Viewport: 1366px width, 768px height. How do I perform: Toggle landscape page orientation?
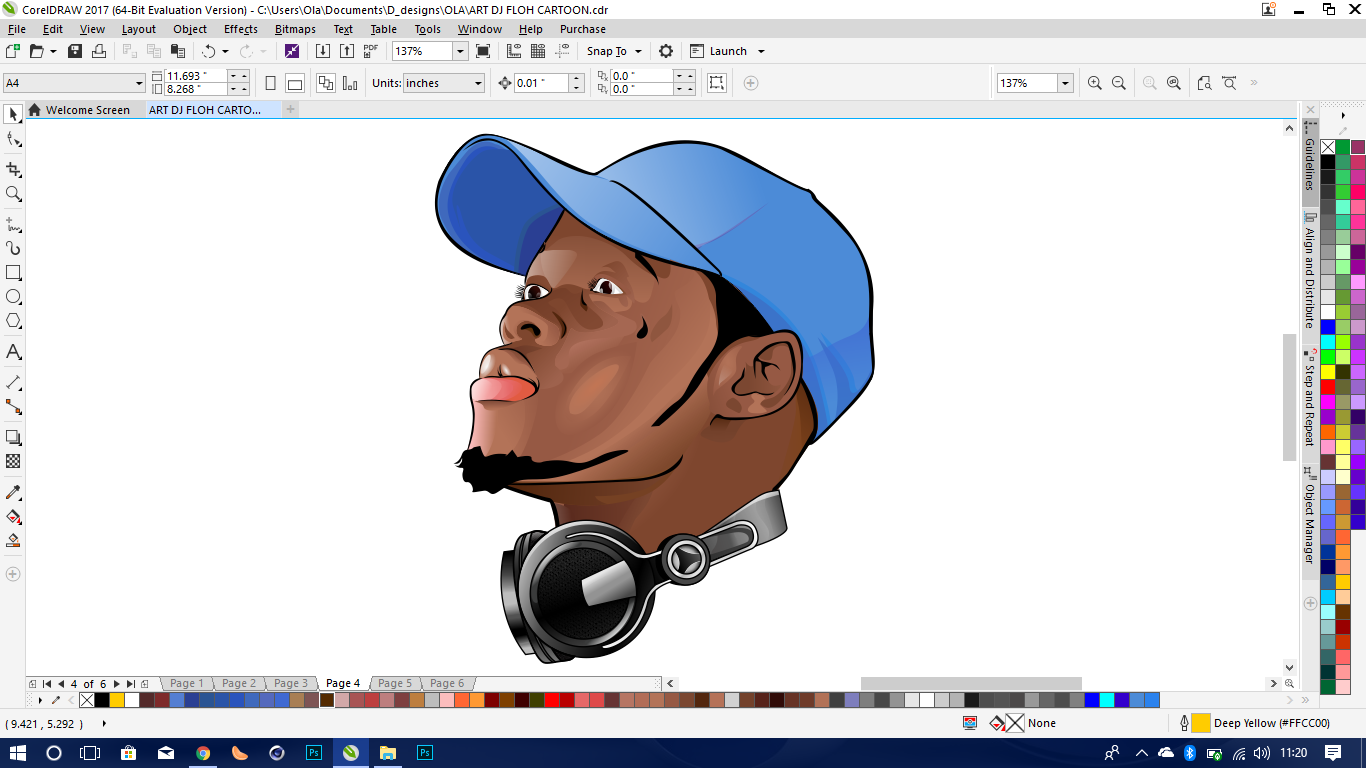(294, 83)
